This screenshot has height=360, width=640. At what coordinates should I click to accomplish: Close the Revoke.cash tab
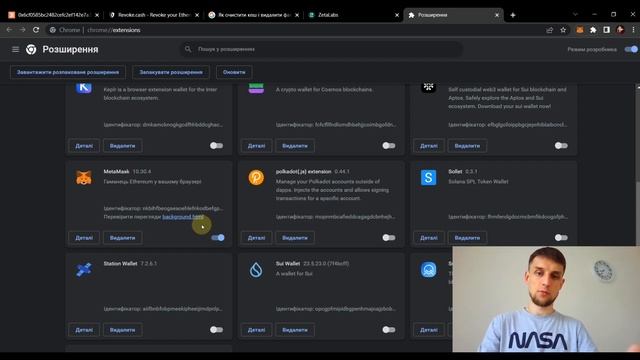click(197, 15)
